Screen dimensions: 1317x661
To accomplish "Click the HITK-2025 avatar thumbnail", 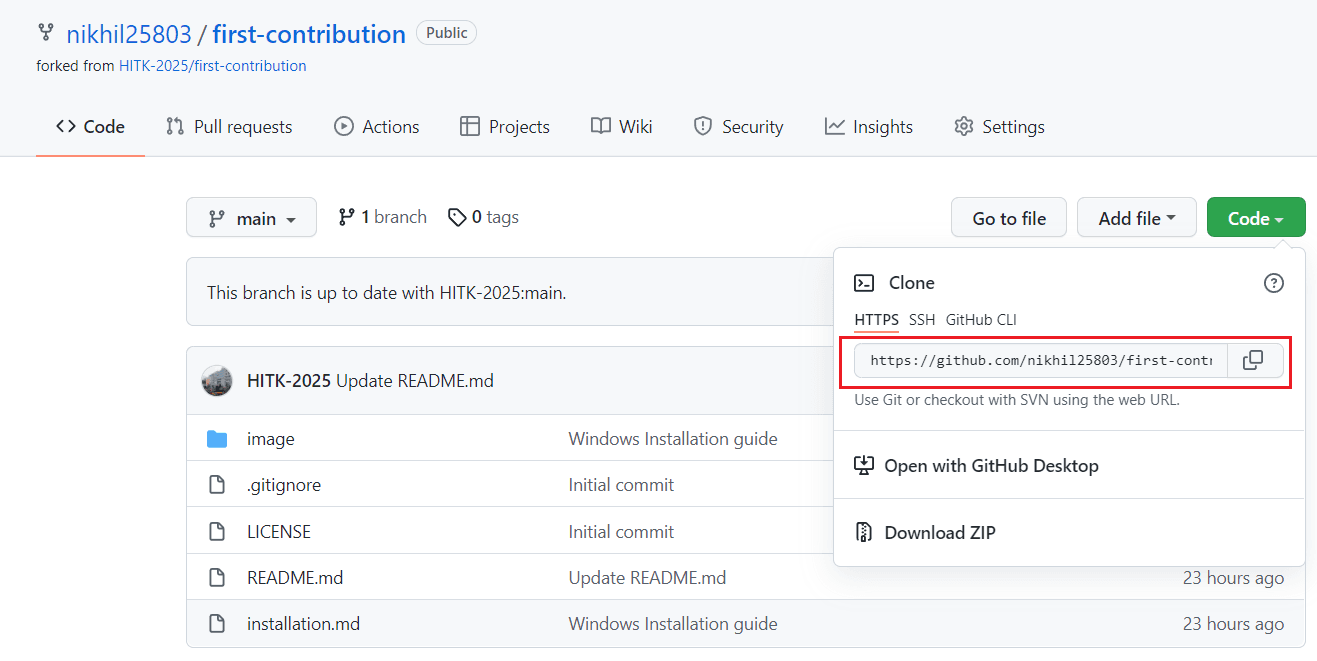I will (217, 381).
